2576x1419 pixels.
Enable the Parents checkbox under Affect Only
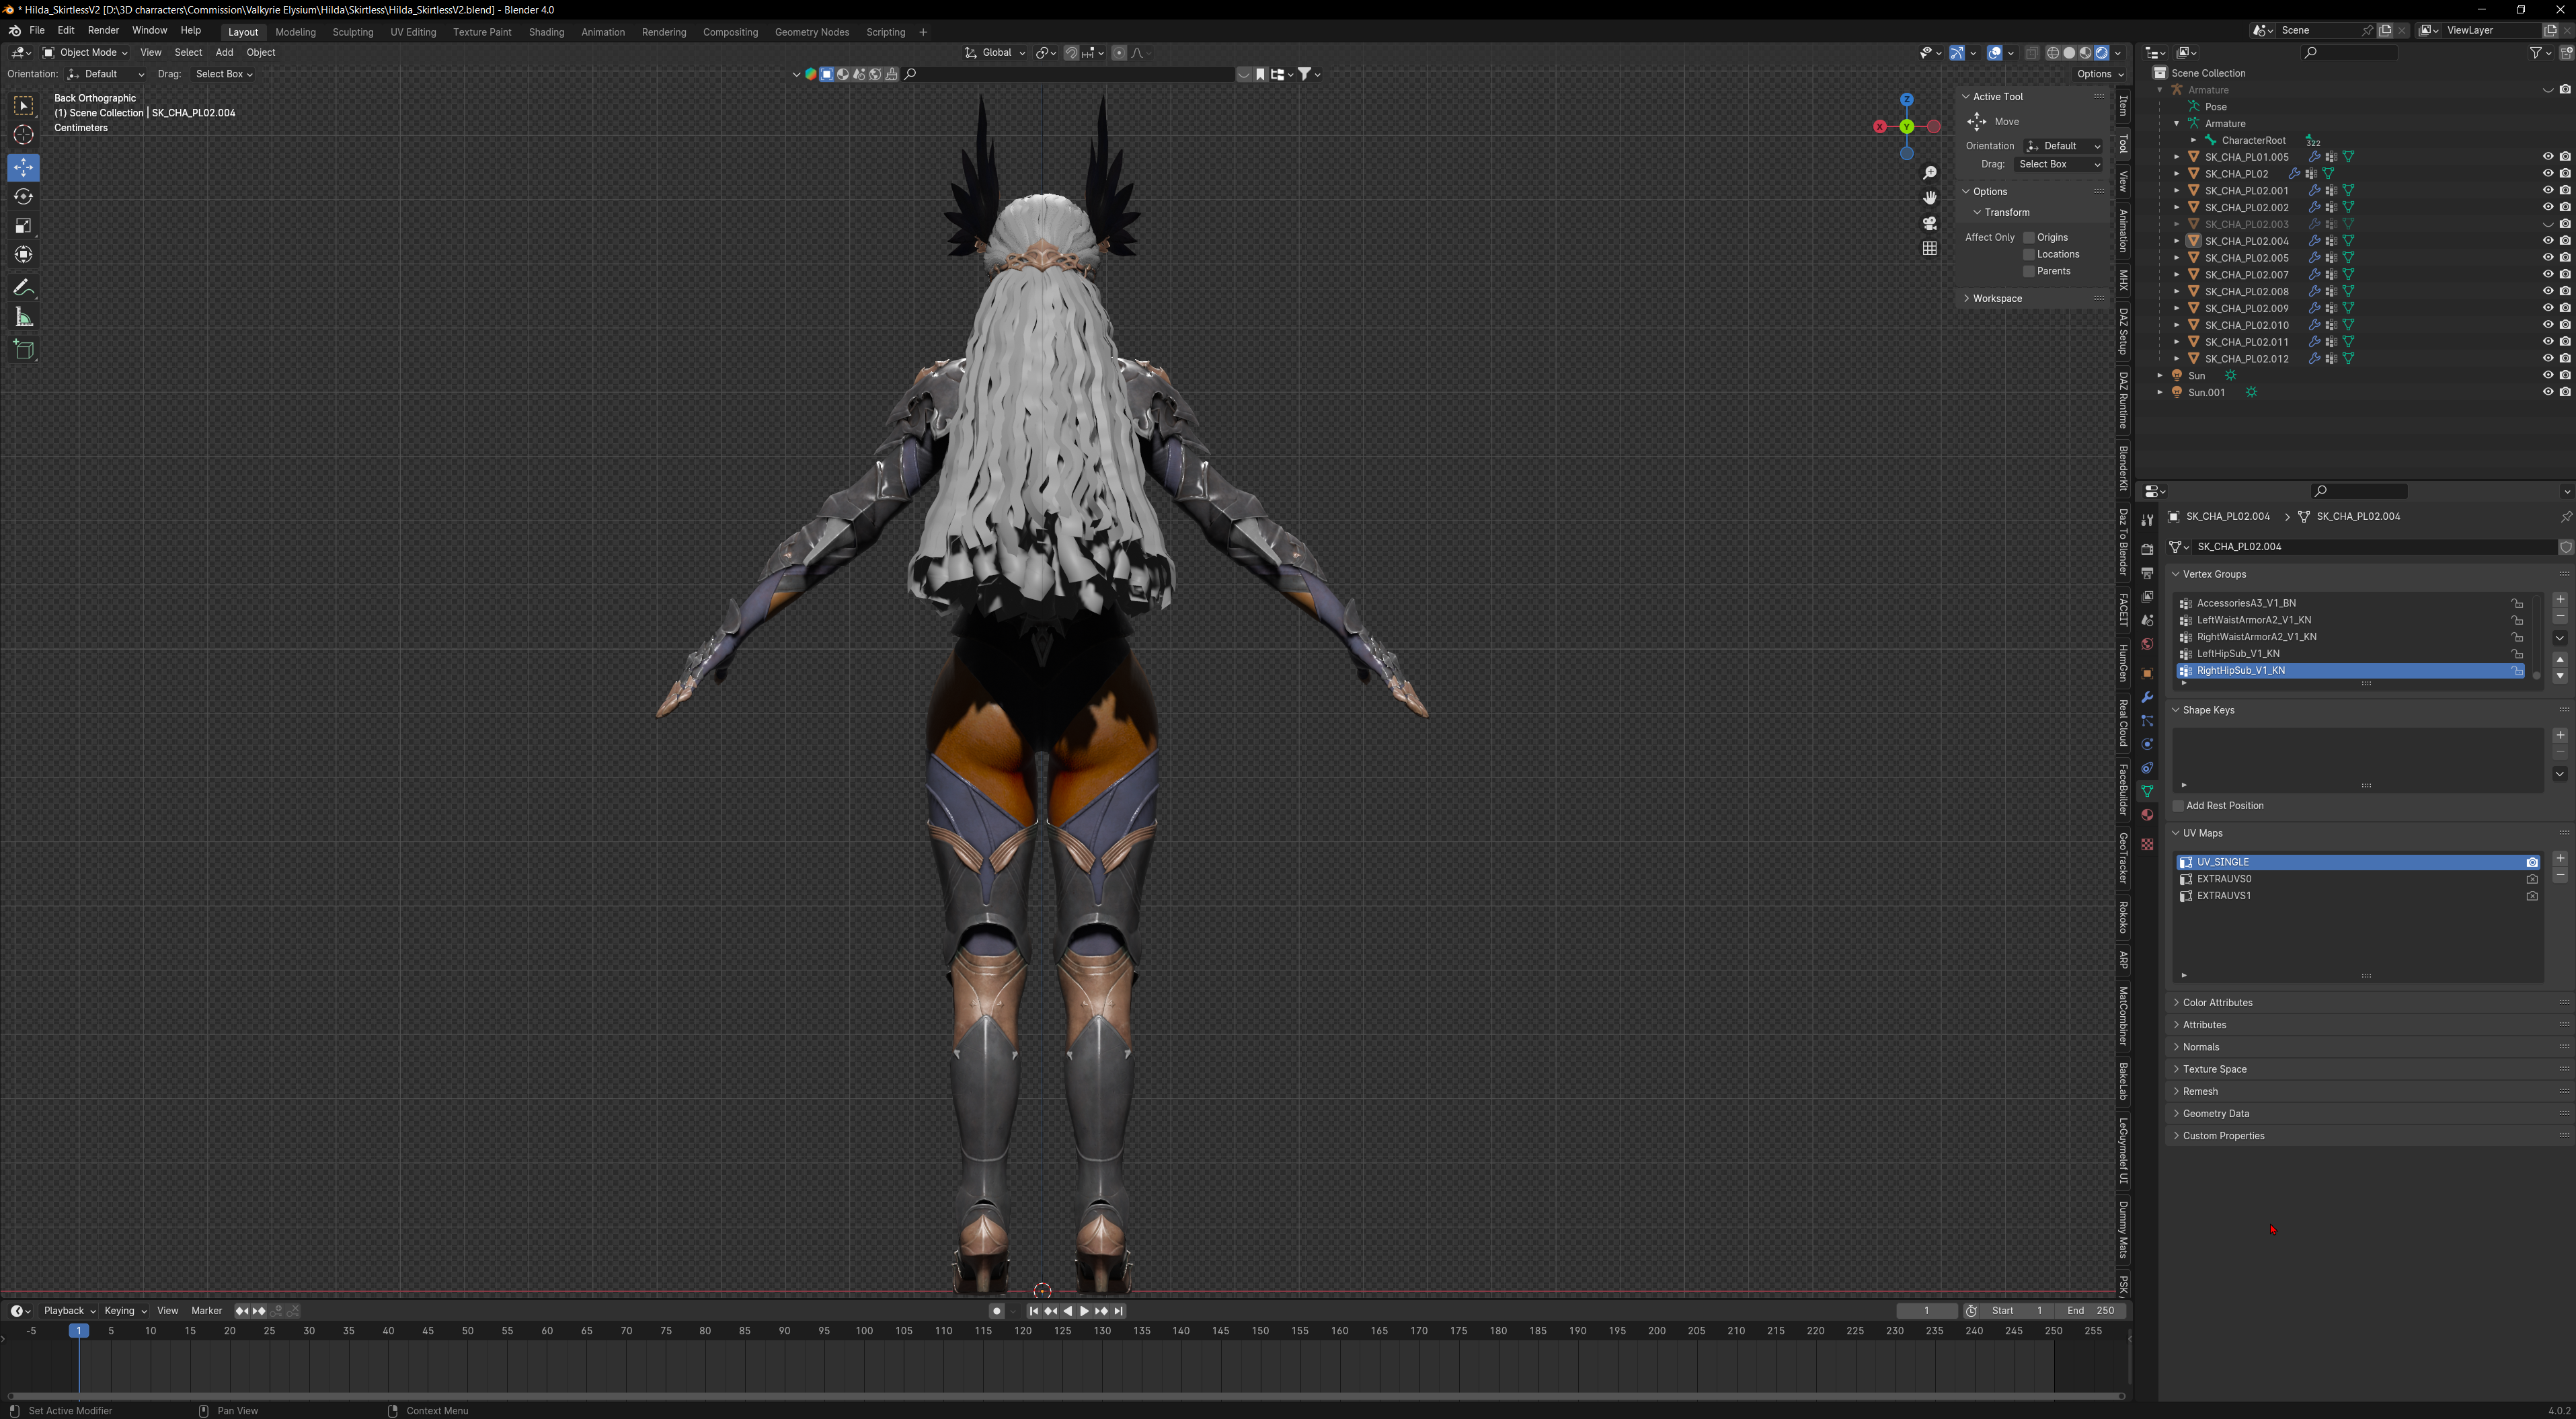(x=2029, y=272)
